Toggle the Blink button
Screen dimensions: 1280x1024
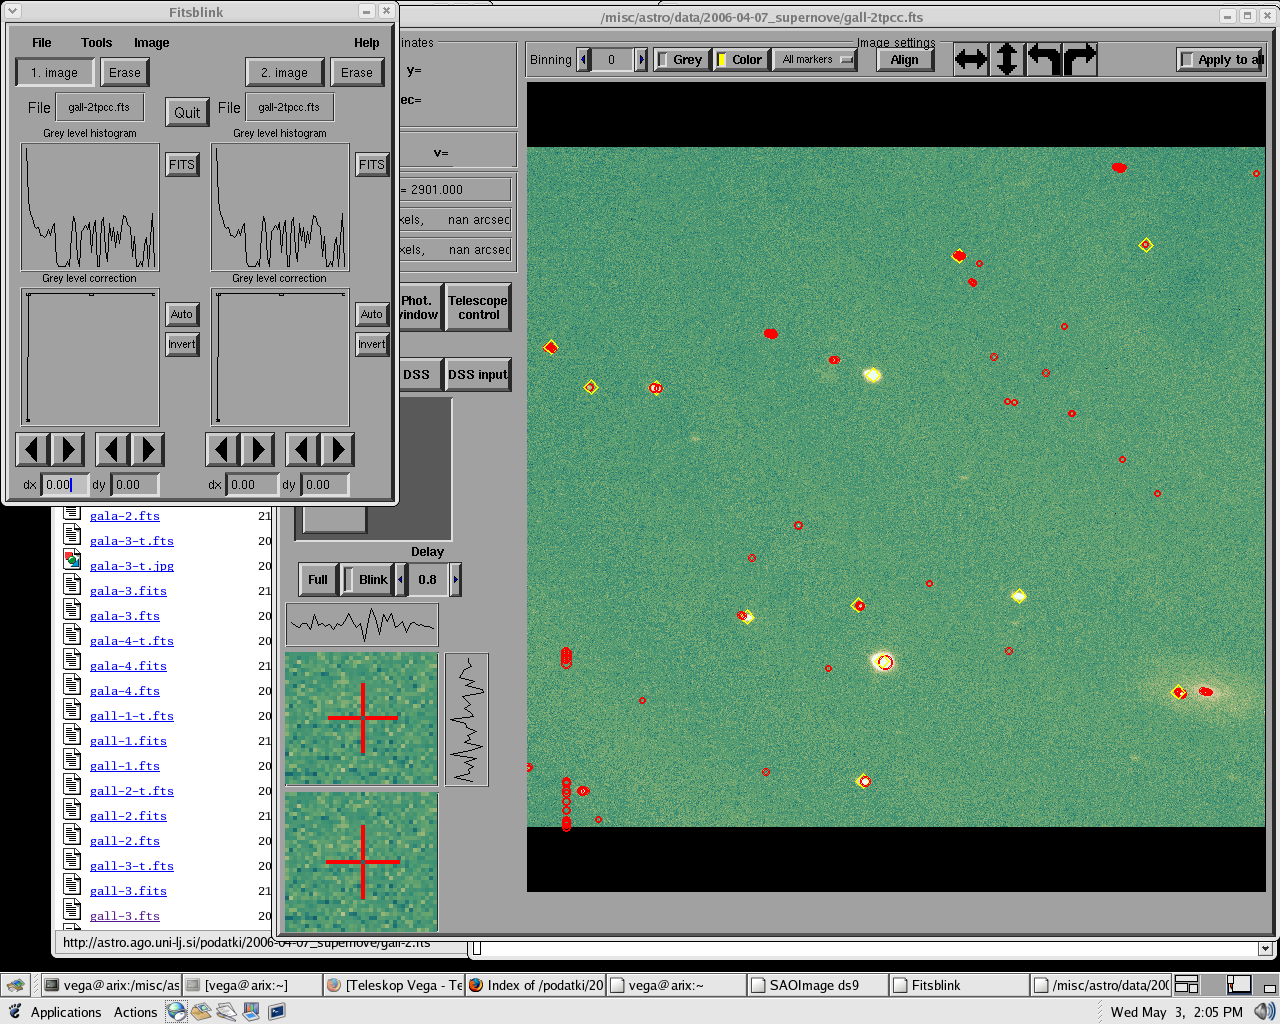click(366, 580)
